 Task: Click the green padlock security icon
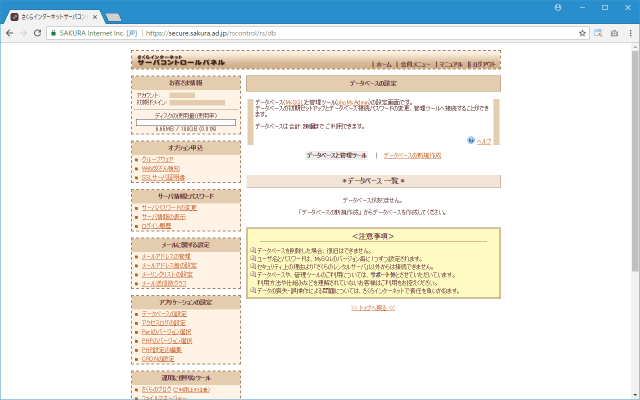[x=53, y=33]
